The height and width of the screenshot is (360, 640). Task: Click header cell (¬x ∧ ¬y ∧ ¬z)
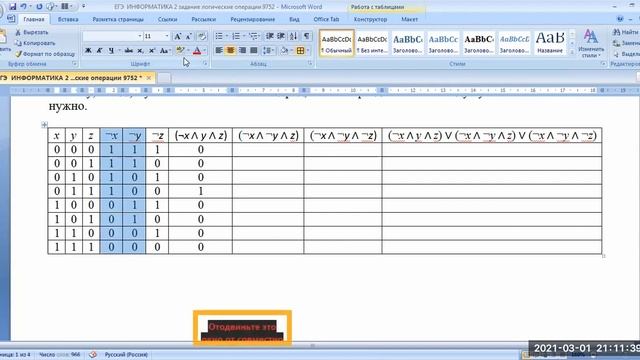pyautogui.click(x=343, y=136)
